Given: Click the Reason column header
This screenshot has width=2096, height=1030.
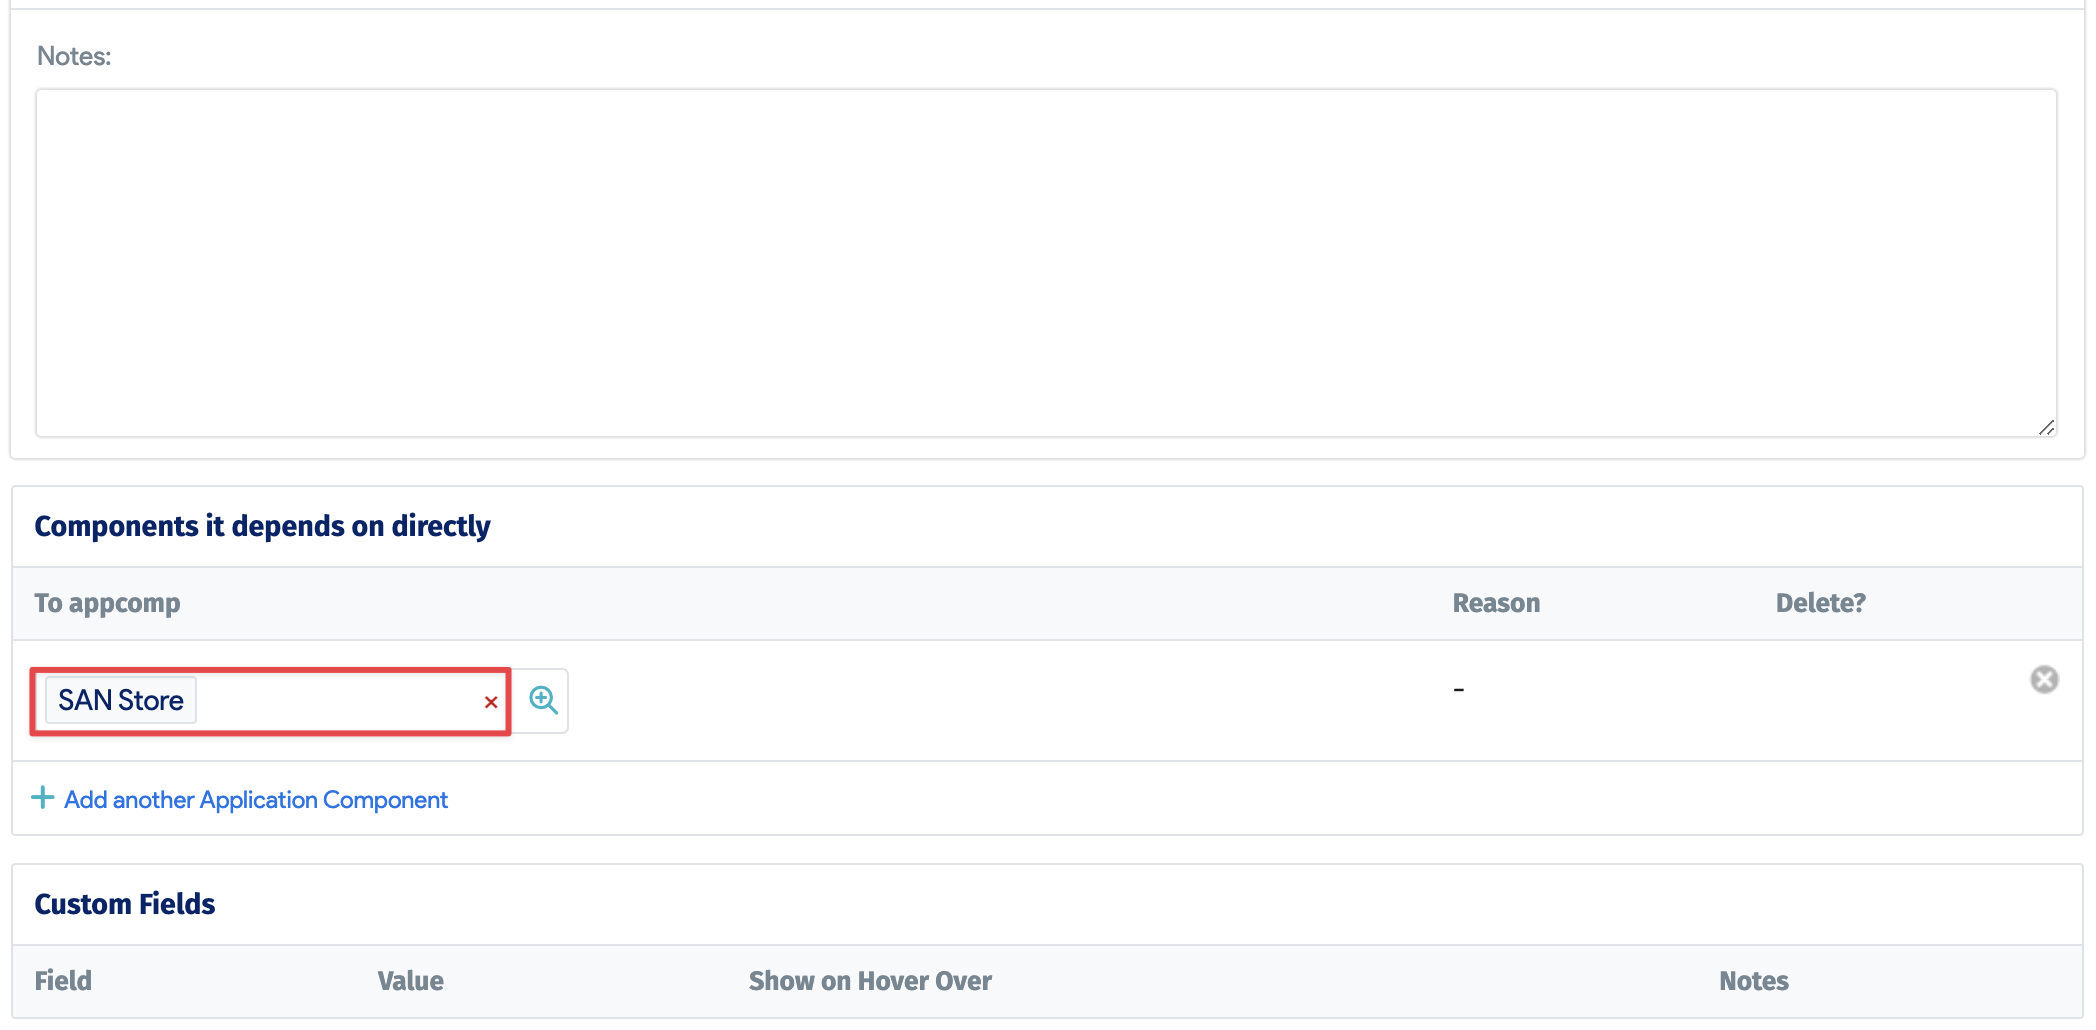Looking at the screenshot, I should 1496,603.
